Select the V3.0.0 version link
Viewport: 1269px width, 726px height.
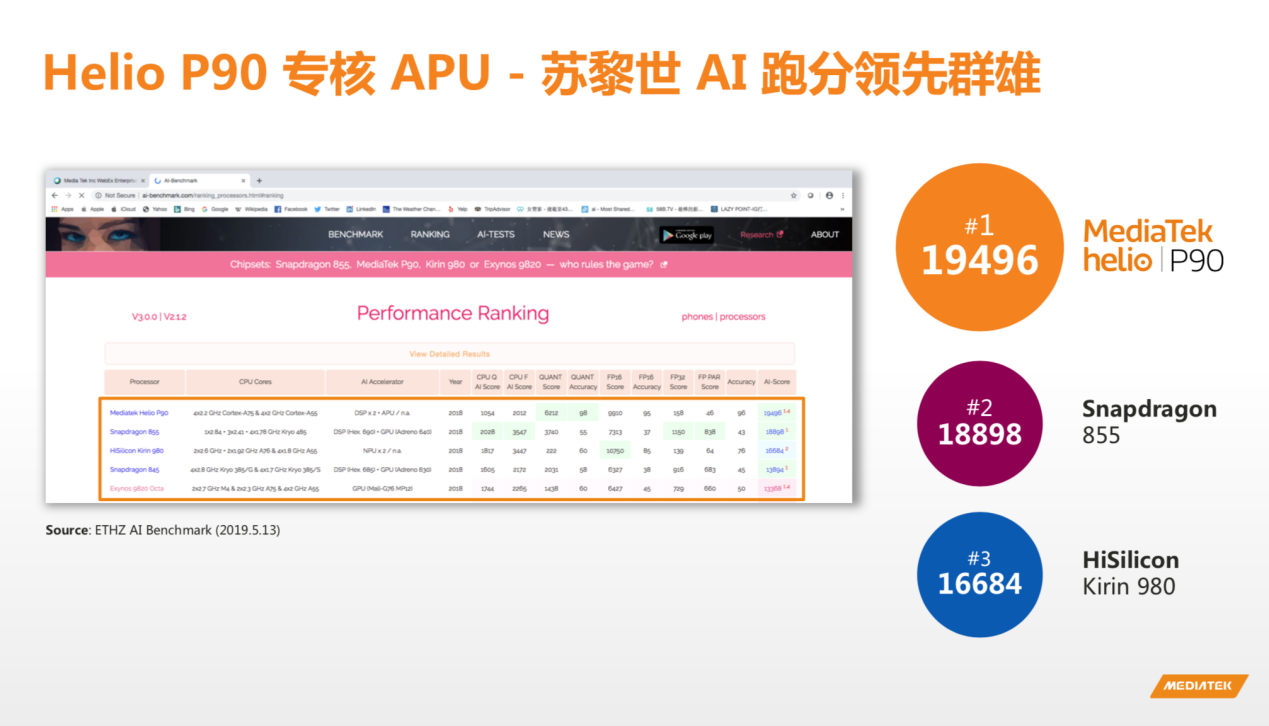[145, 317]
